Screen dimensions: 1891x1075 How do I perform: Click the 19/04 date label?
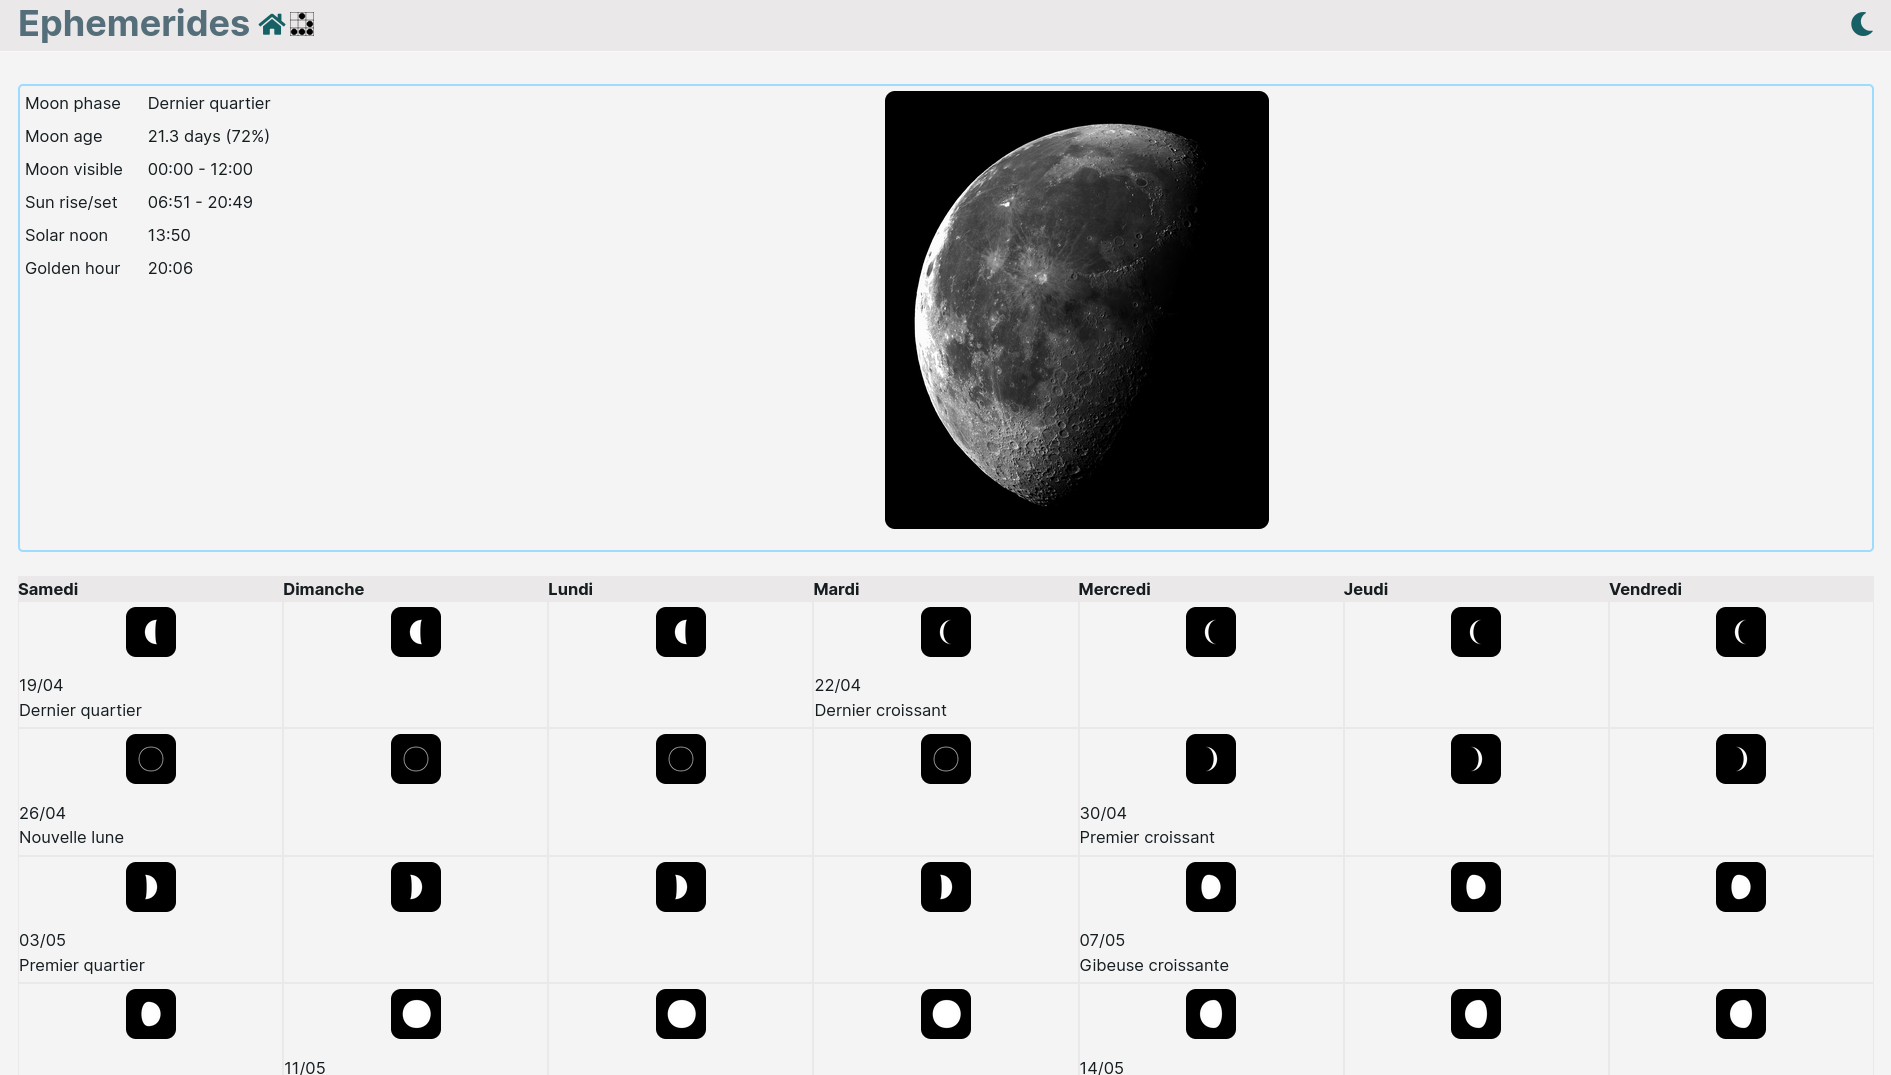(x=41, y=685)
